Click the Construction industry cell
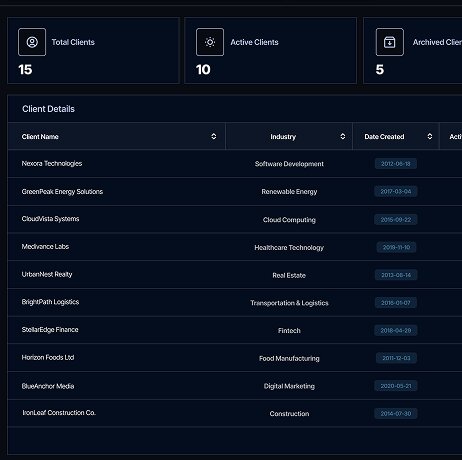Screen dimensions: 462x460 [x=289, y=414]
